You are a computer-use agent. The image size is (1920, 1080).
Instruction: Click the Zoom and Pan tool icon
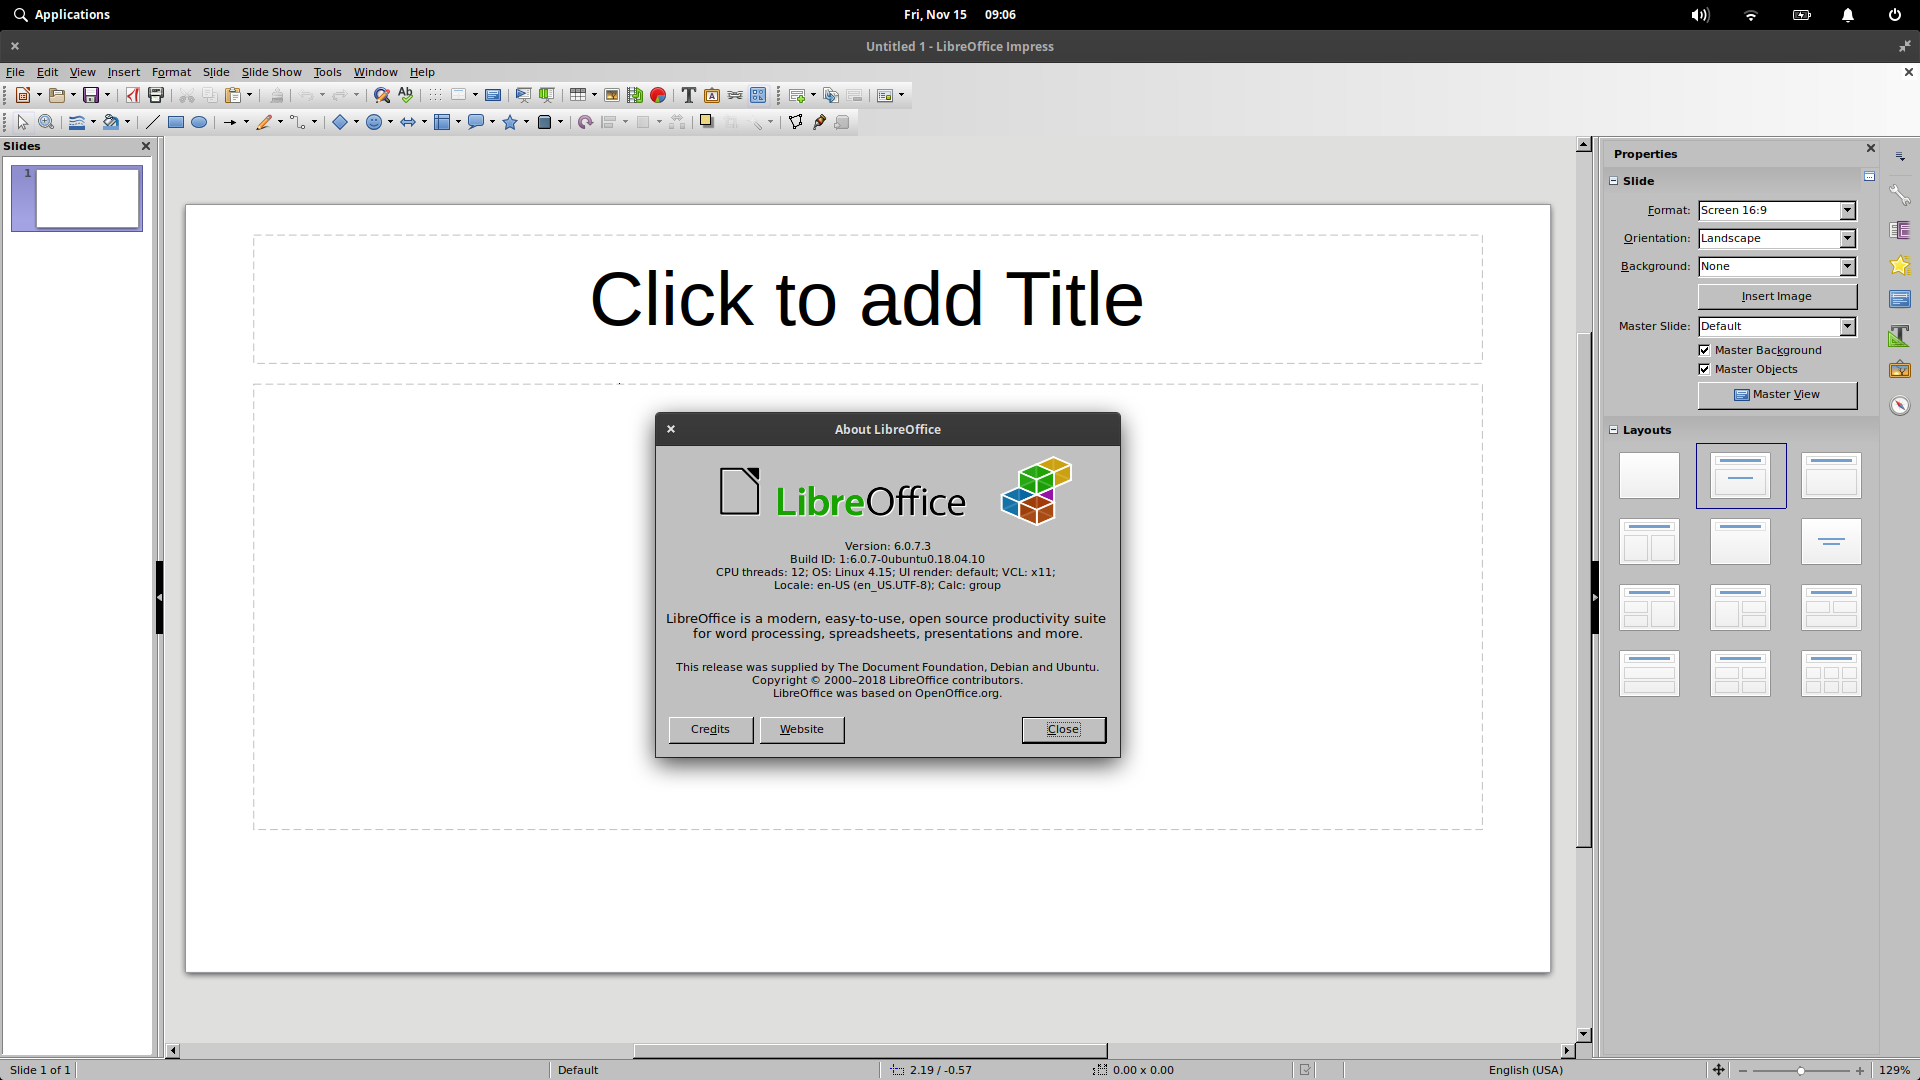pyautogui.click(x=46, y=121)
